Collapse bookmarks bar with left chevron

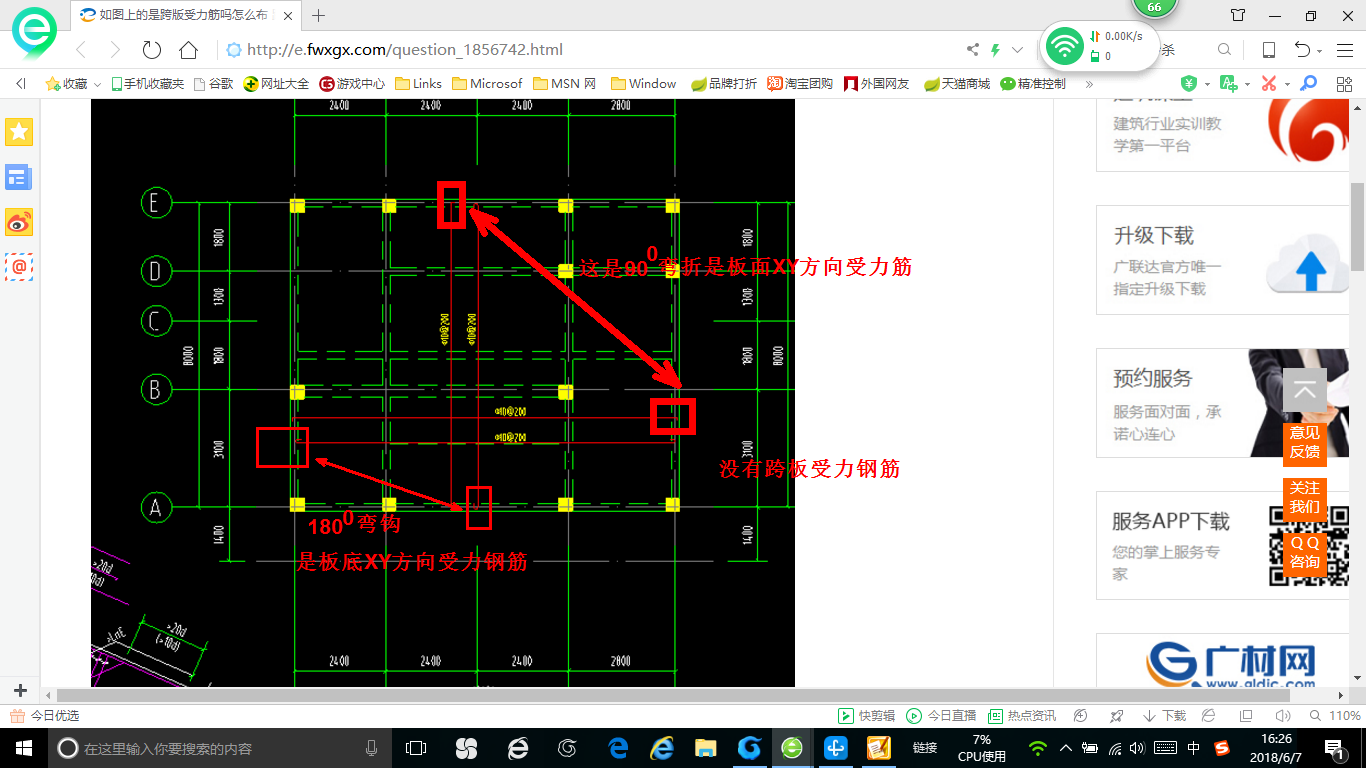[x=21, y=84]
